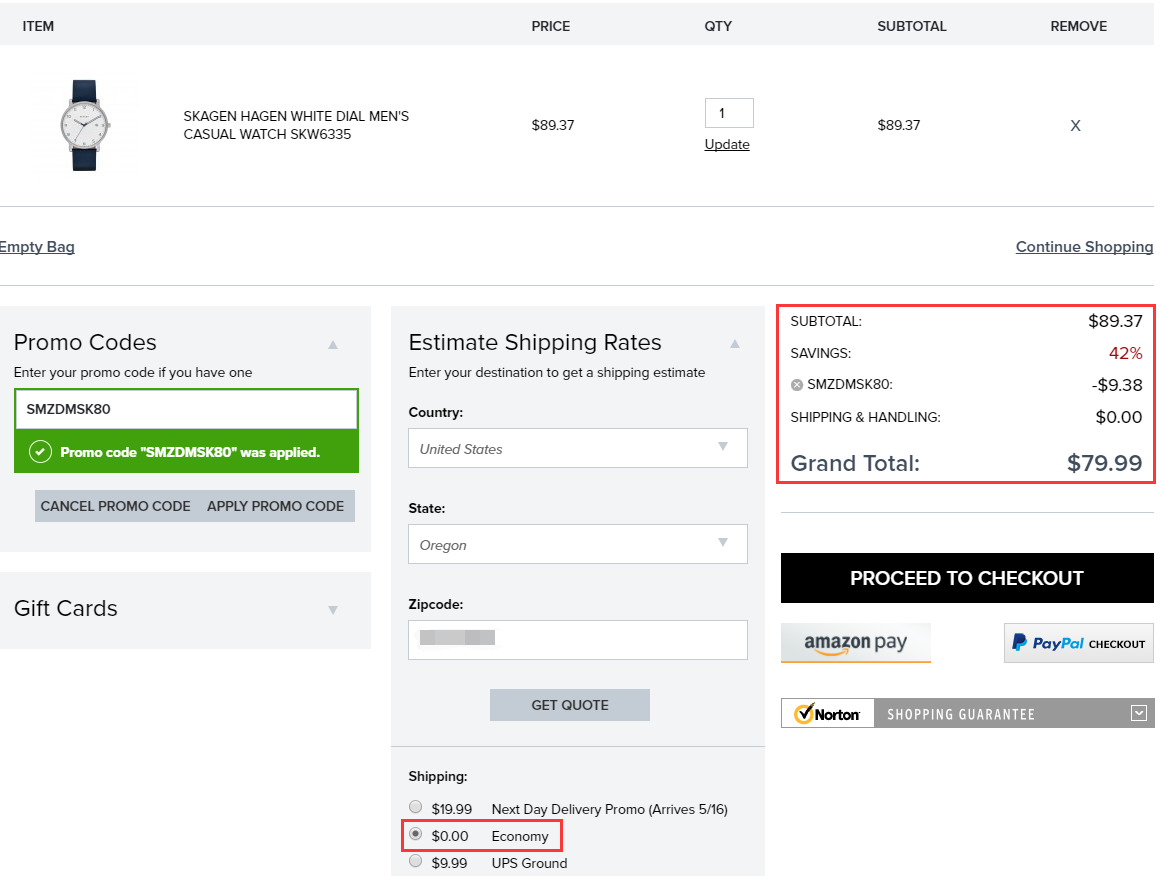Focus the quantity input field
Screen dimensions: 1161x876
pyautogui.click(x=729, y=113)
